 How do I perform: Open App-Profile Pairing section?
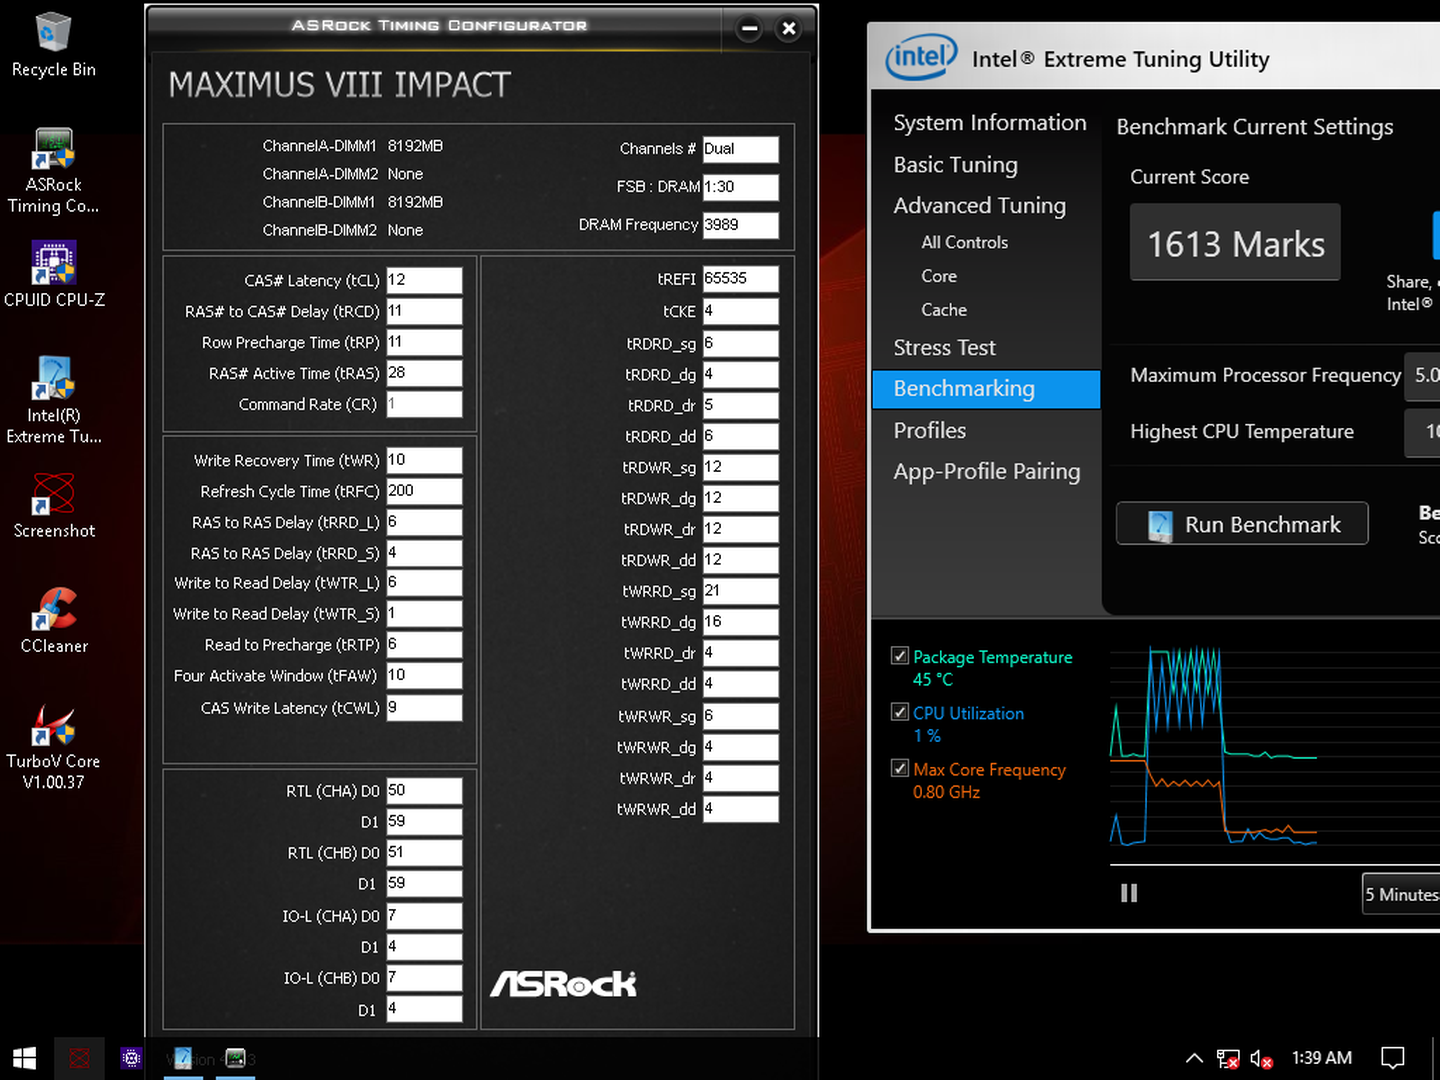tap(986, 471)
